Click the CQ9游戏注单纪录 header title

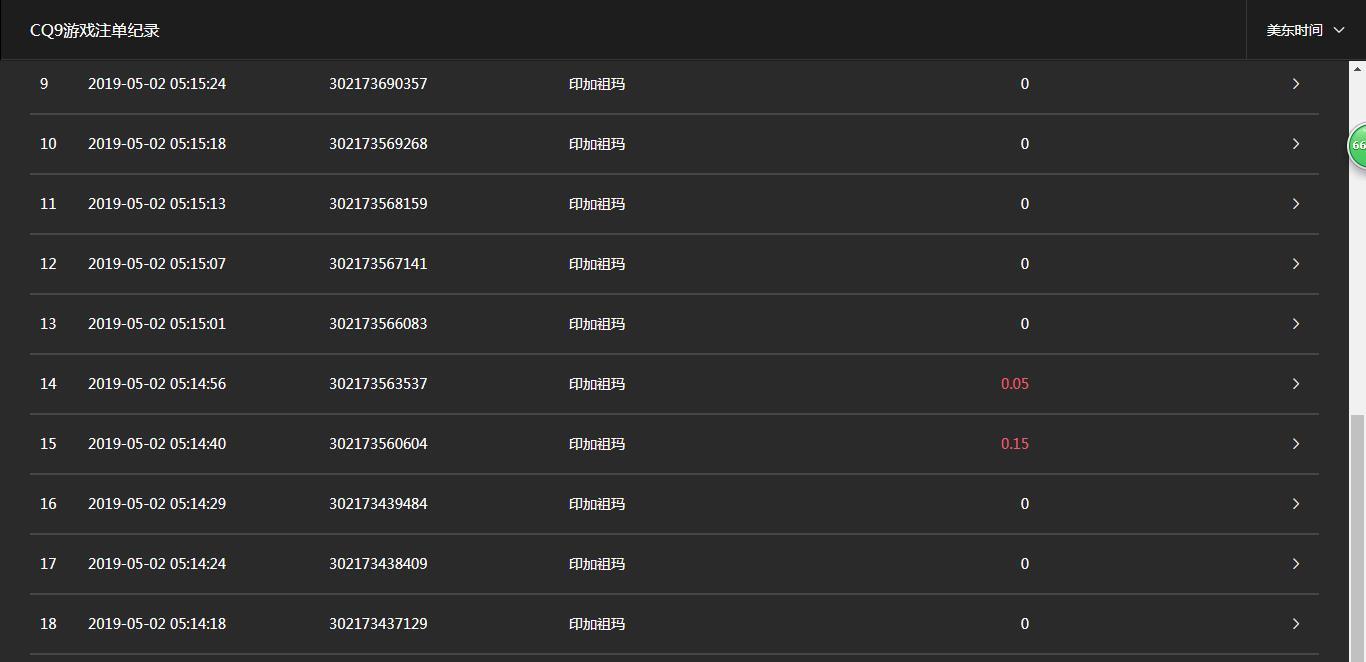pos(95,31)
